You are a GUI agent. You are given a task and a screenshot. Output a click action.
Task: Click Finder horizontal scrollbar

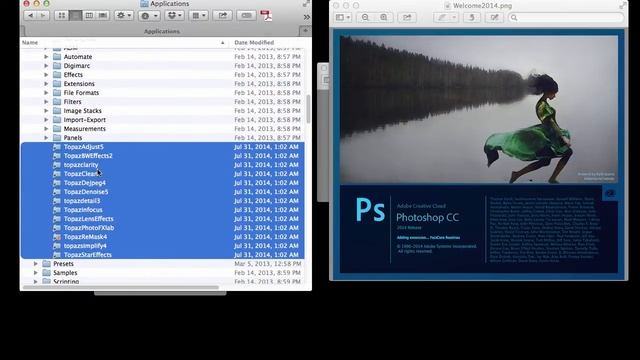pyautogui.click(x=120, y=287)
